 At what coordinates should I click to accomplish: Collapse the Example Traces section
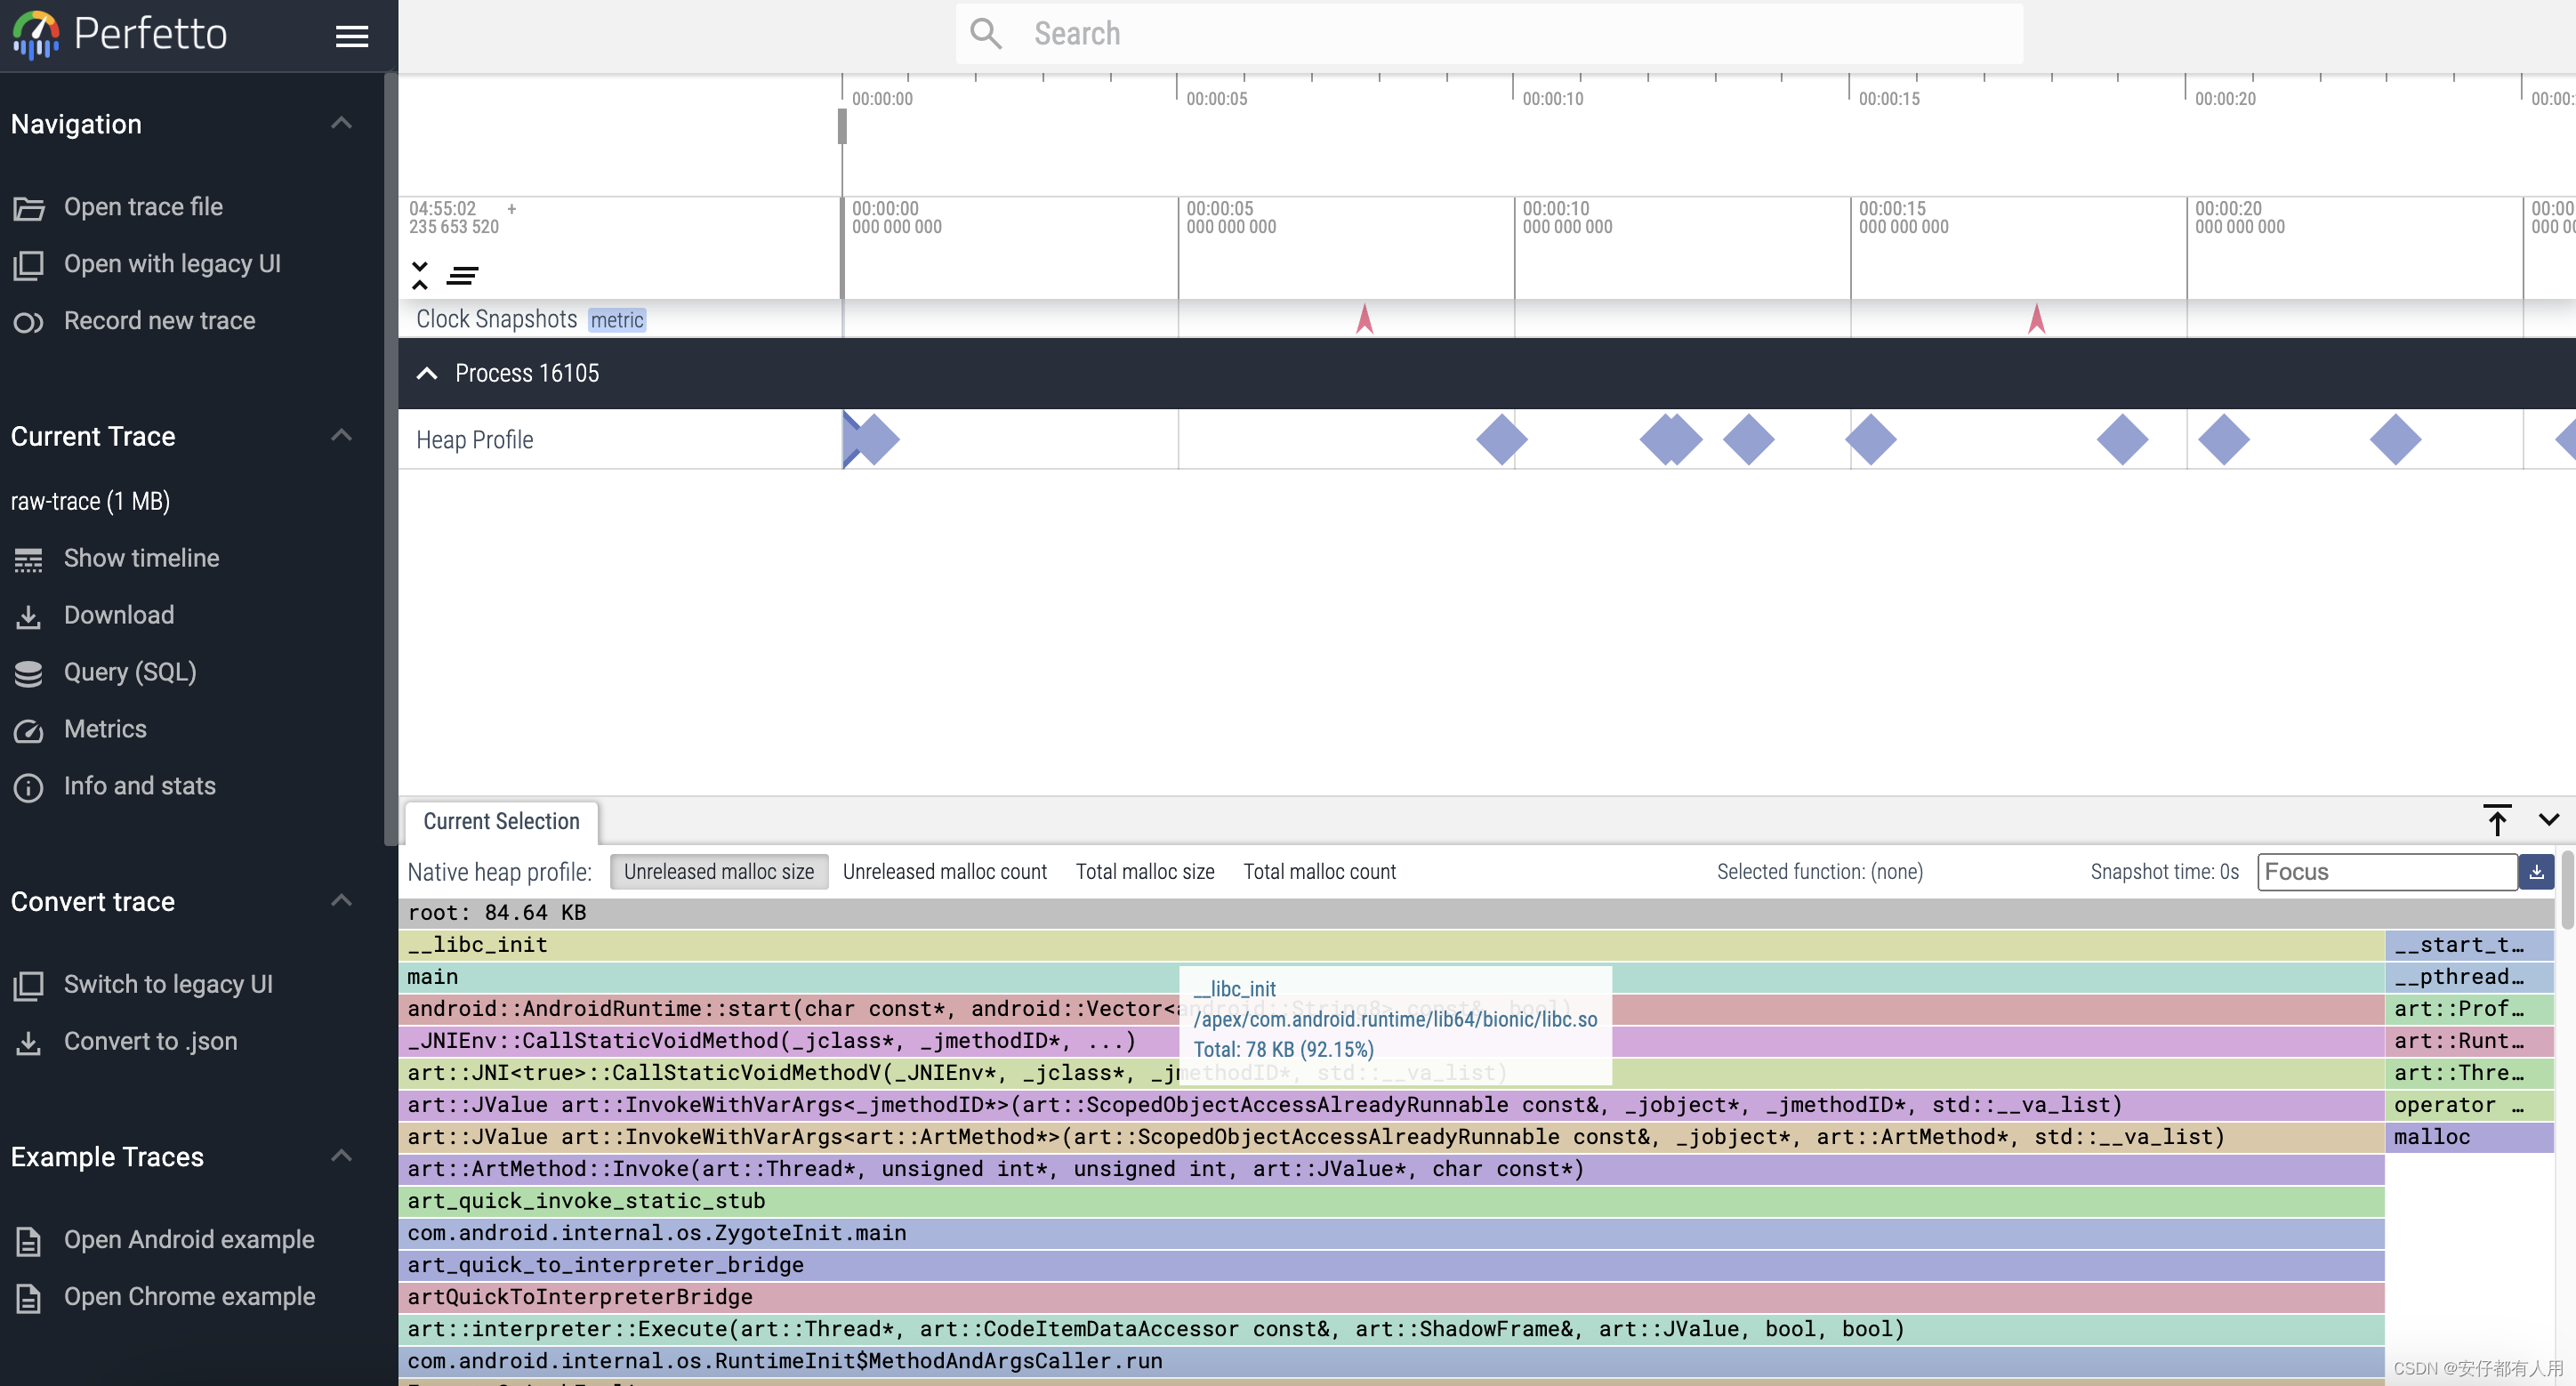tap(341, 1155)
